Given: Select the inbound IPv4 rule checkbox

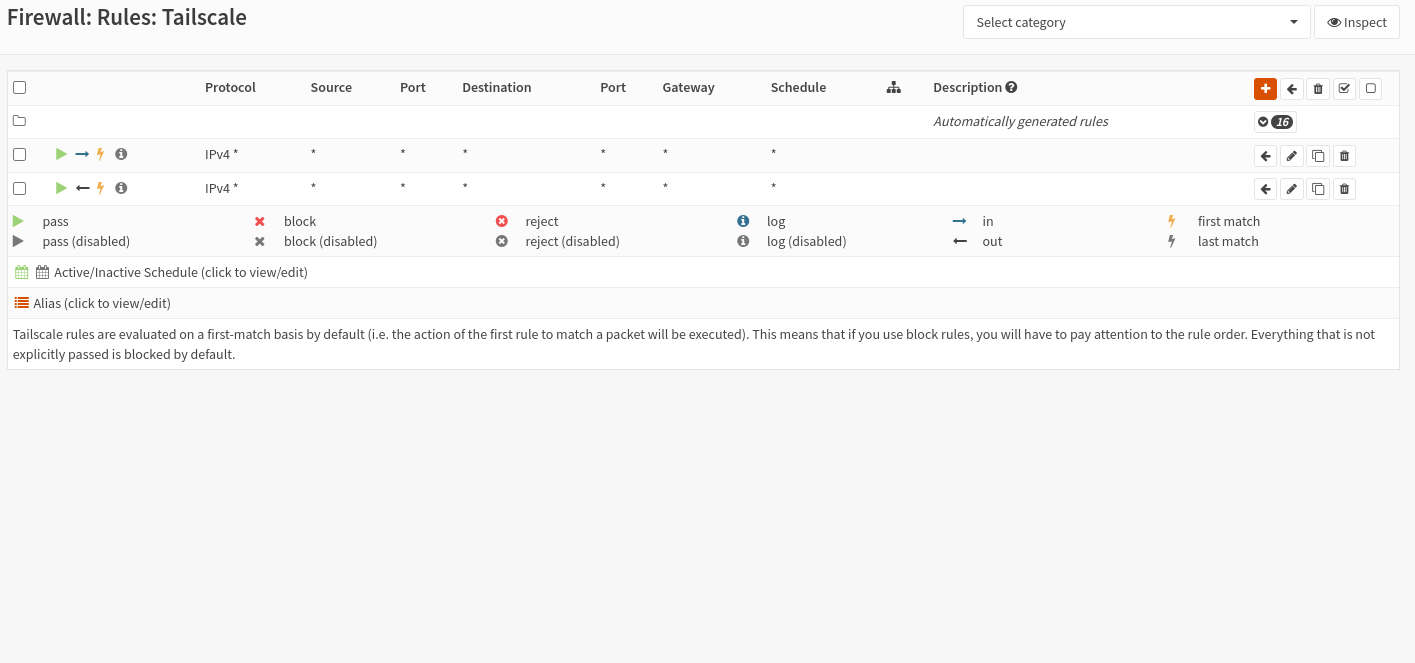Looking at the screenshot, I should pos(19,154).
